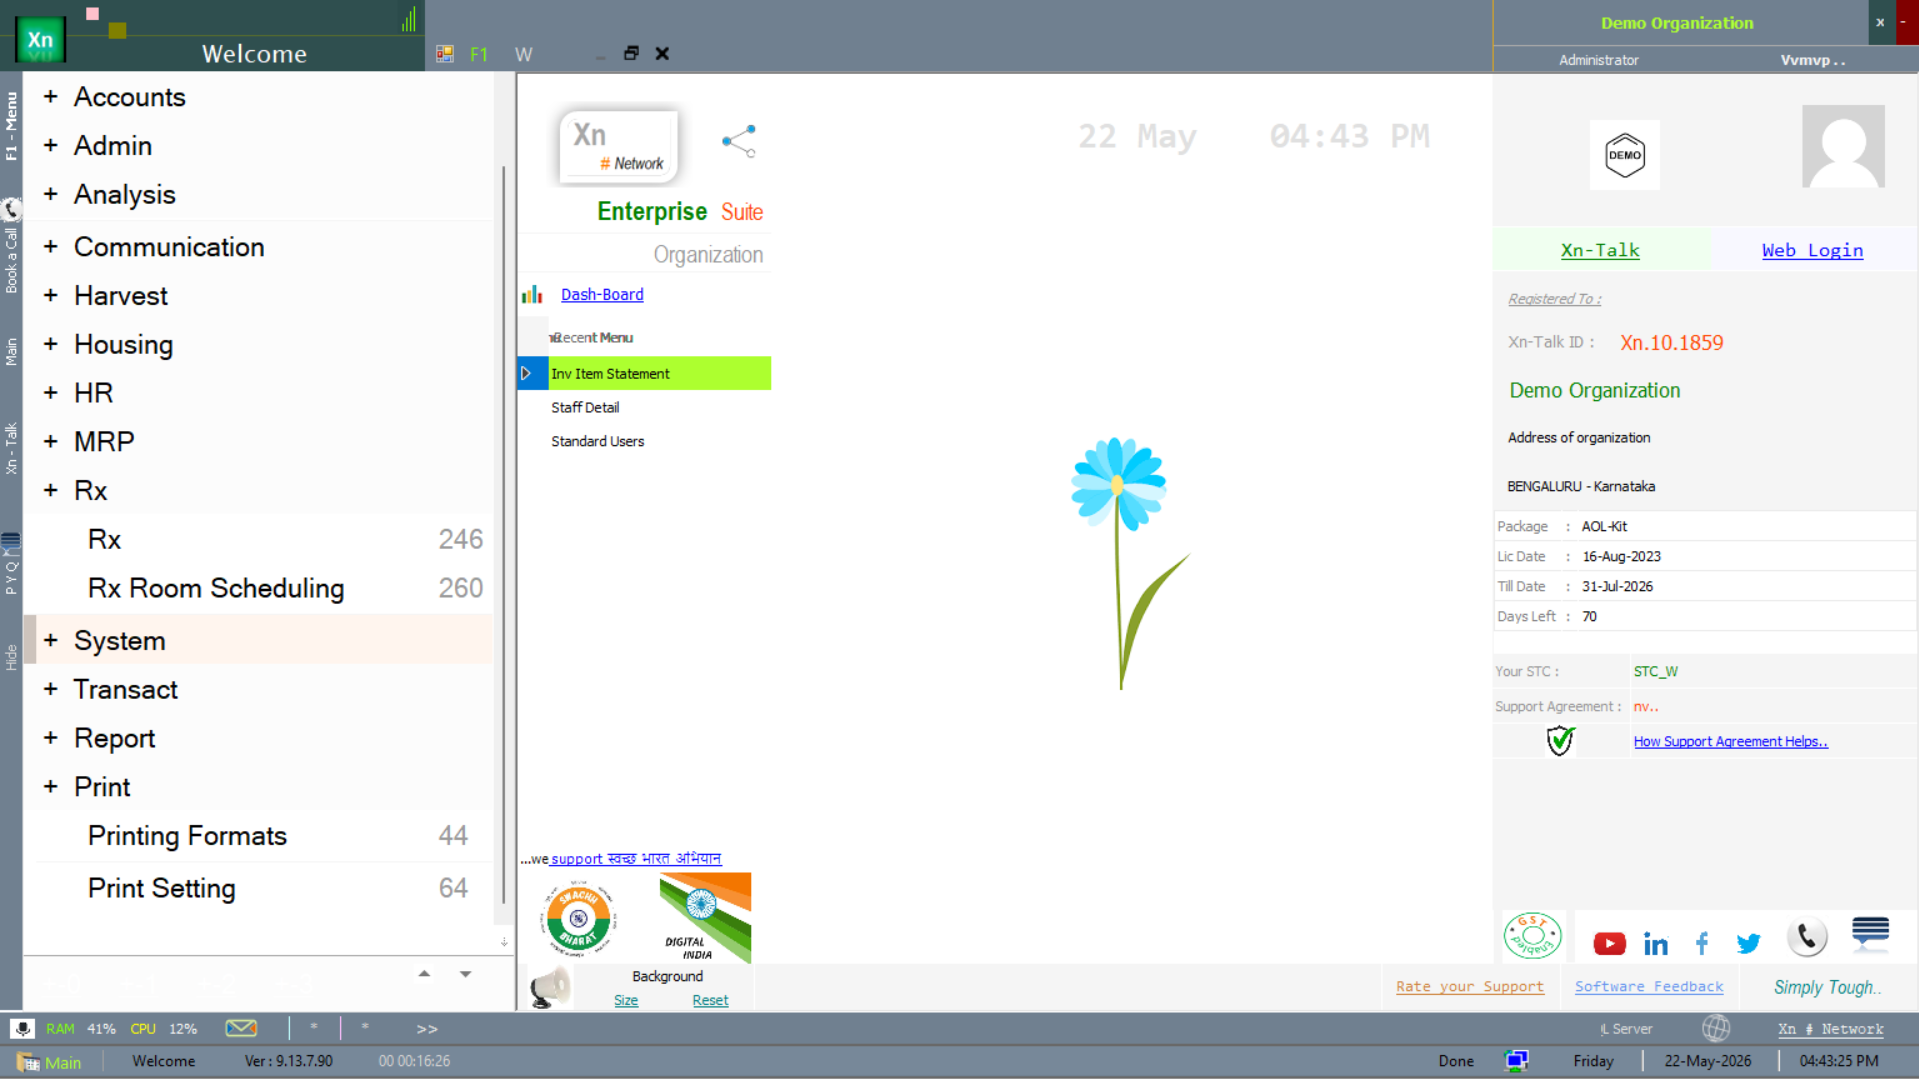Image resolution: width=1919 pixels, height=1079 pixels.
Task: Click the Dash-Board bar chart icon
Action: coord(532,294)
